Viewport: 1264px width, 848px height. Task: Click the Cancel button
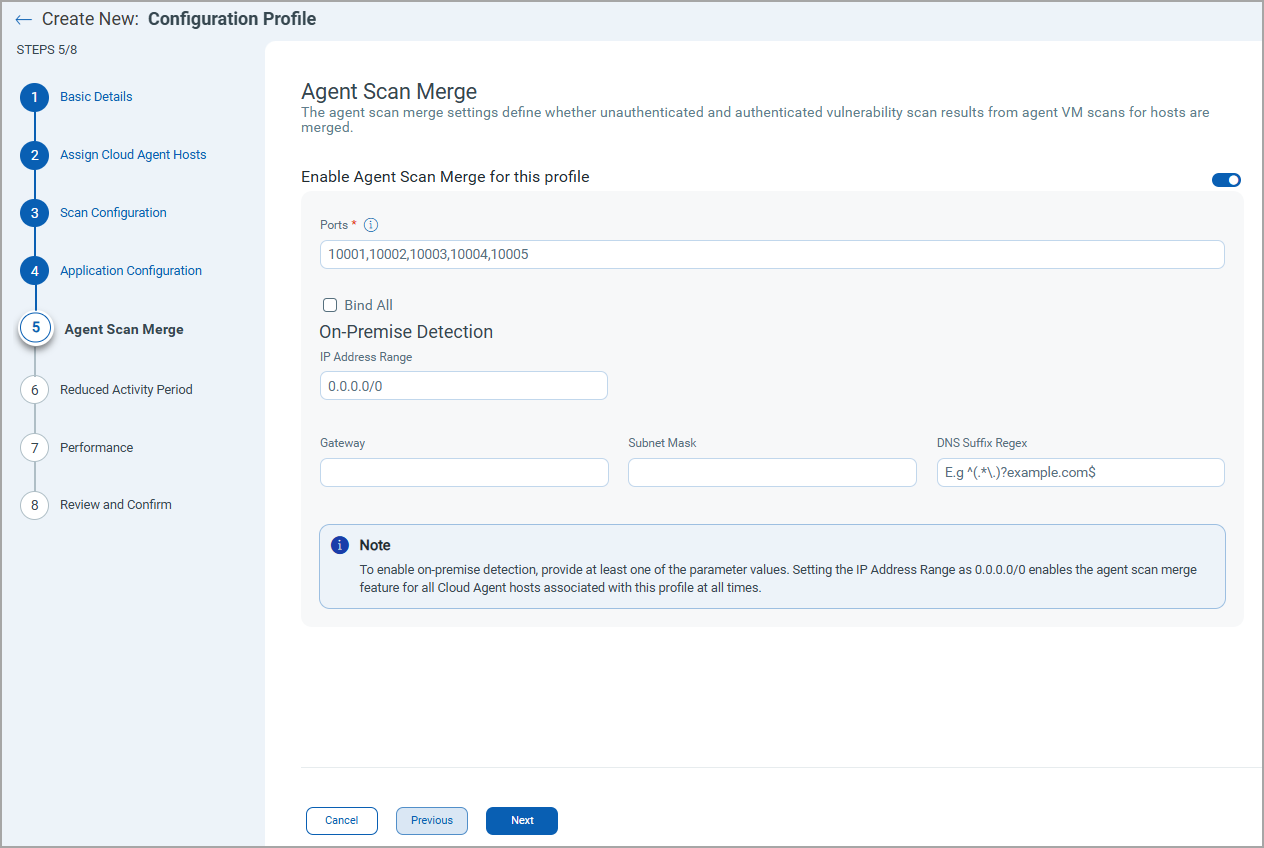341,820
